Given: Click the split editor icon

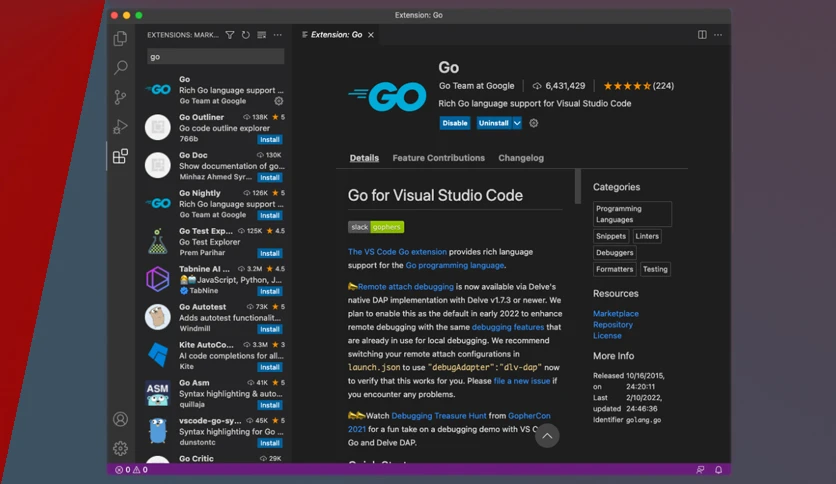Looking at the screenshot, I should (702, 35).
